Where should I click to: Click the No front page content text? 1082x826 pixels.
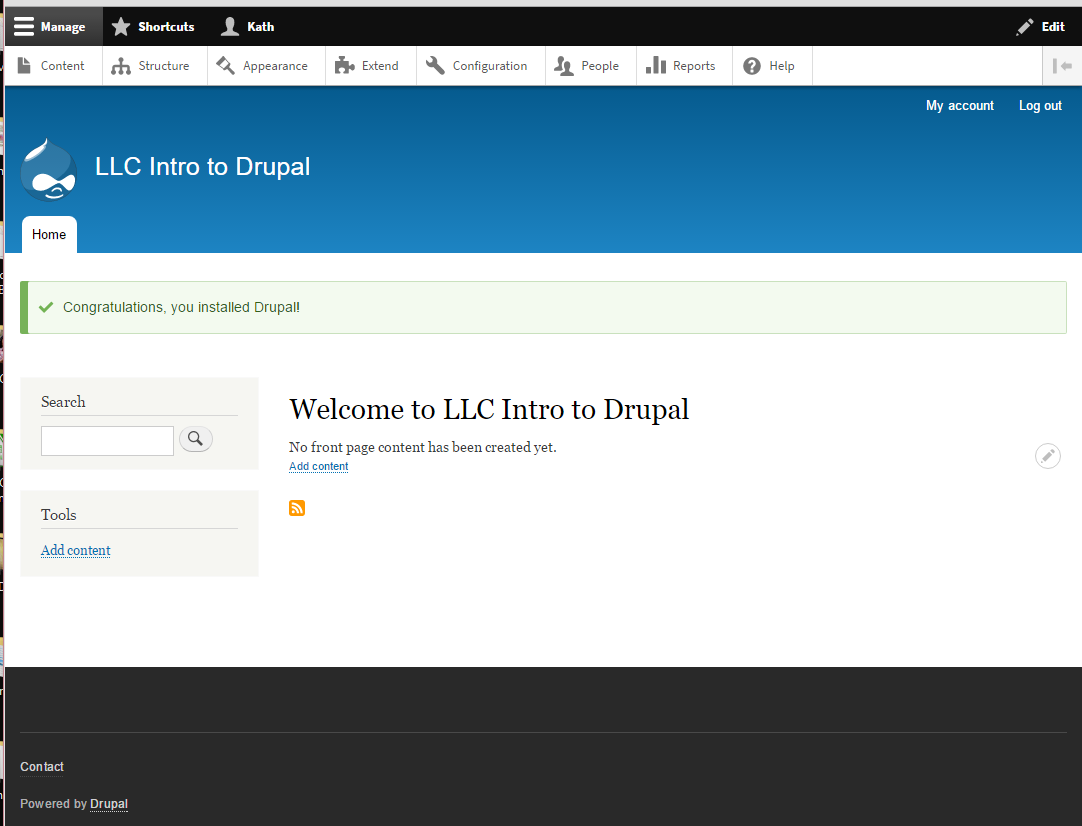(422, 447)
